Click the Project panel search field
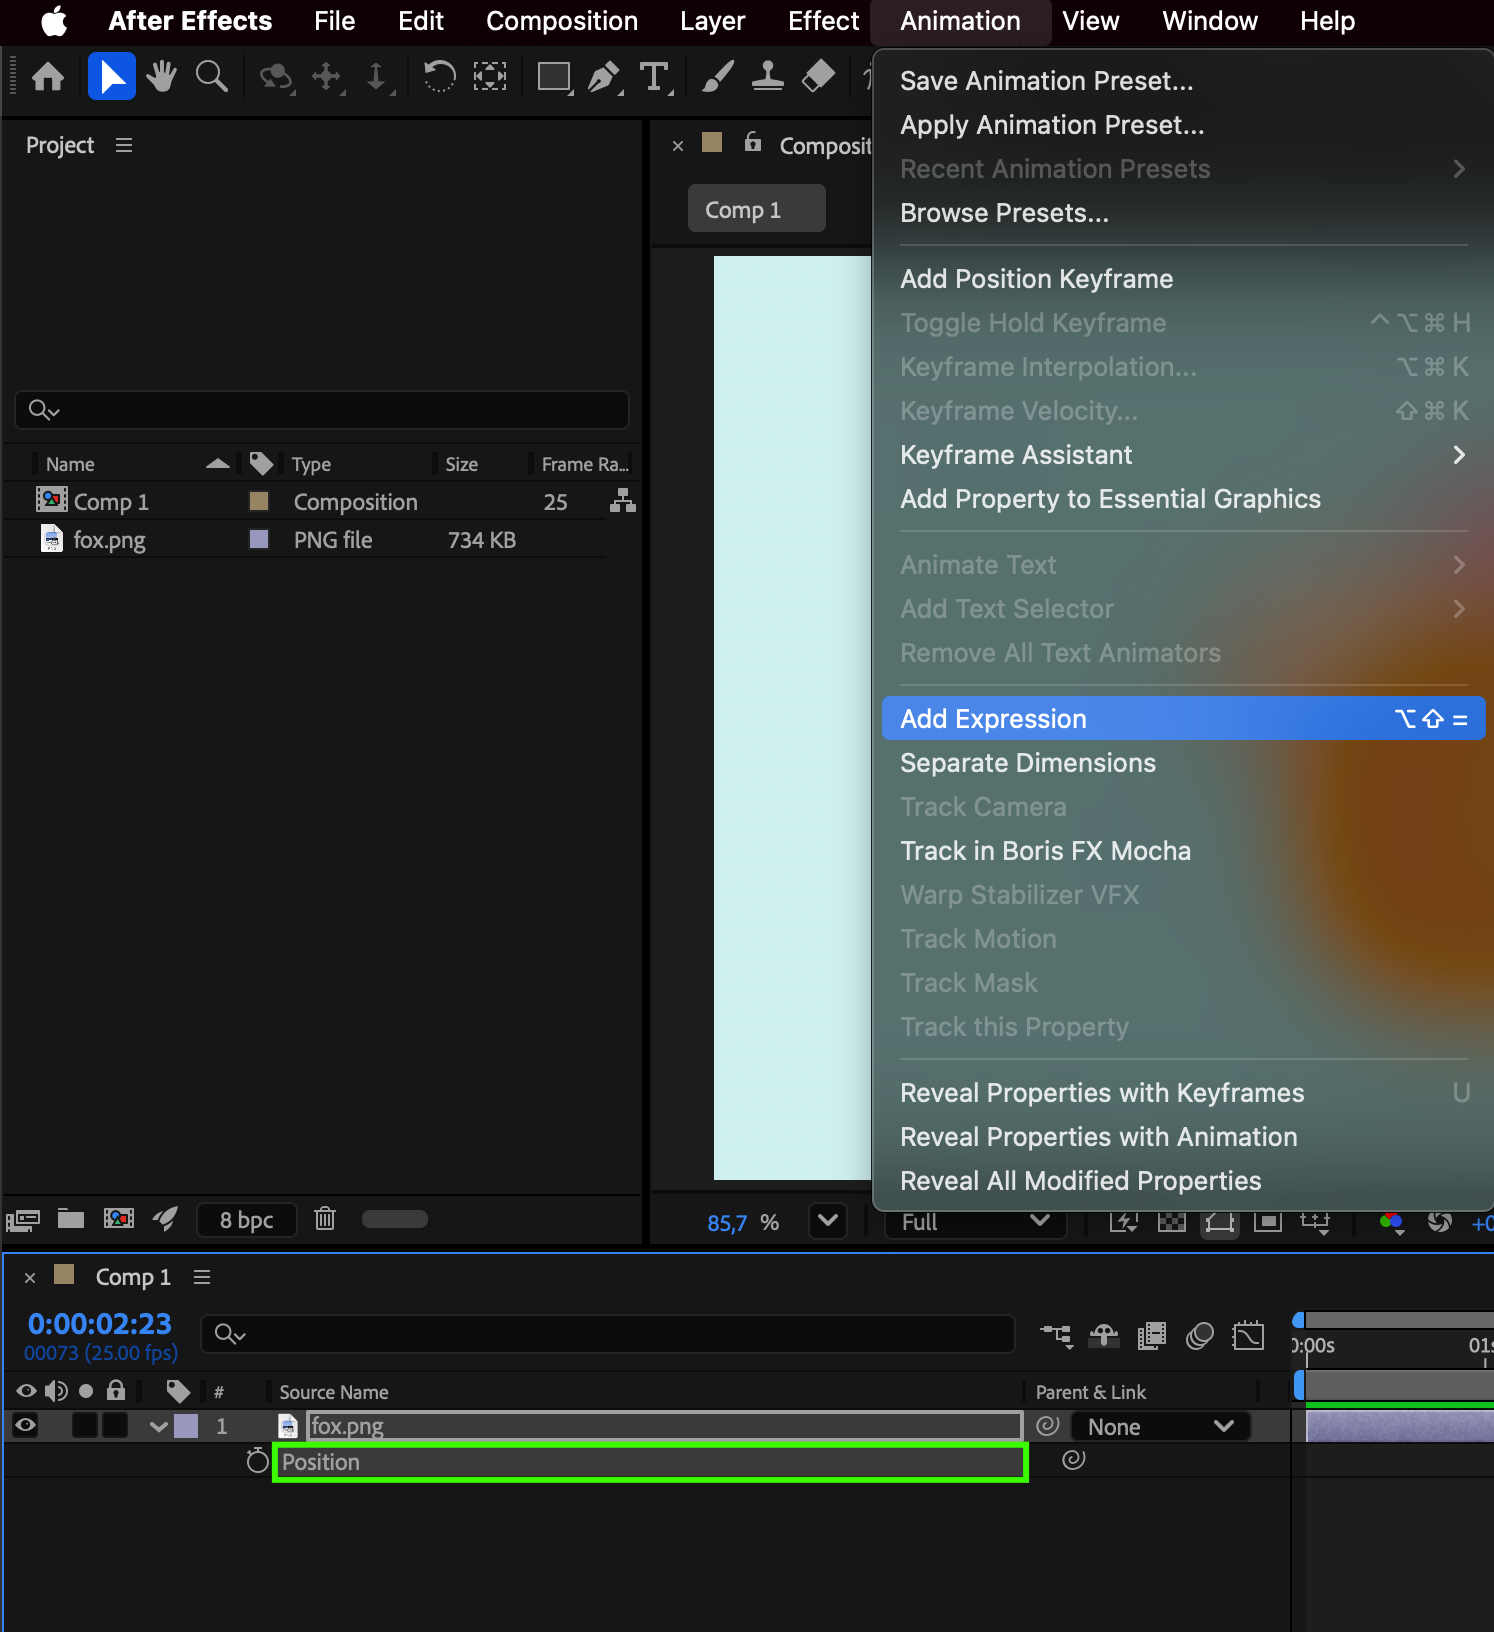Screen dimensions: 1494x1632 click(321, 410)
